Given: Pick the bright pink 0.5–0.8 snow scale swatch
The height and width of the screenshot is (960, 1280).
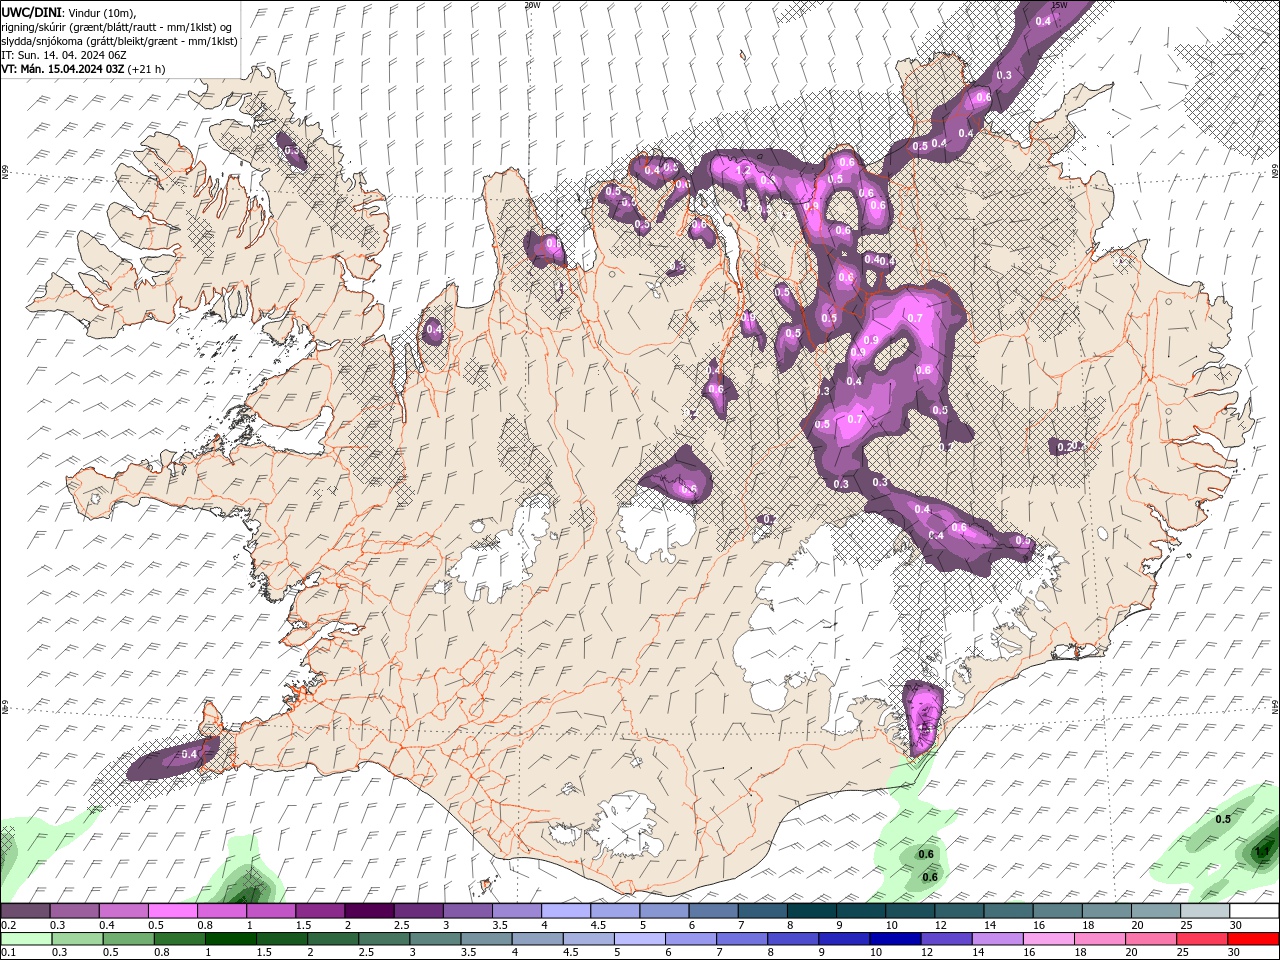Looking at the screenshot, I should pyautogui.click(x=172, y=911).
